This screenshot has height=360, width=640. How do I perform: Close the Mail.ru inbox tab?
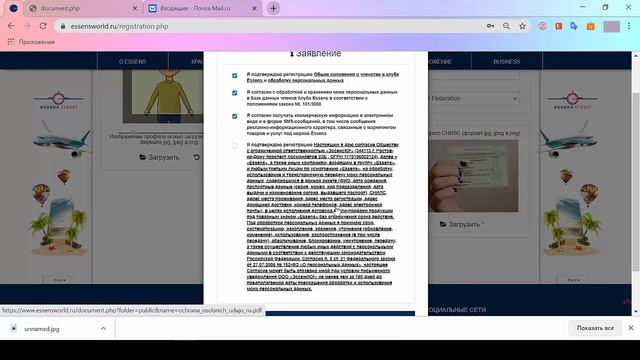[254, 8]
